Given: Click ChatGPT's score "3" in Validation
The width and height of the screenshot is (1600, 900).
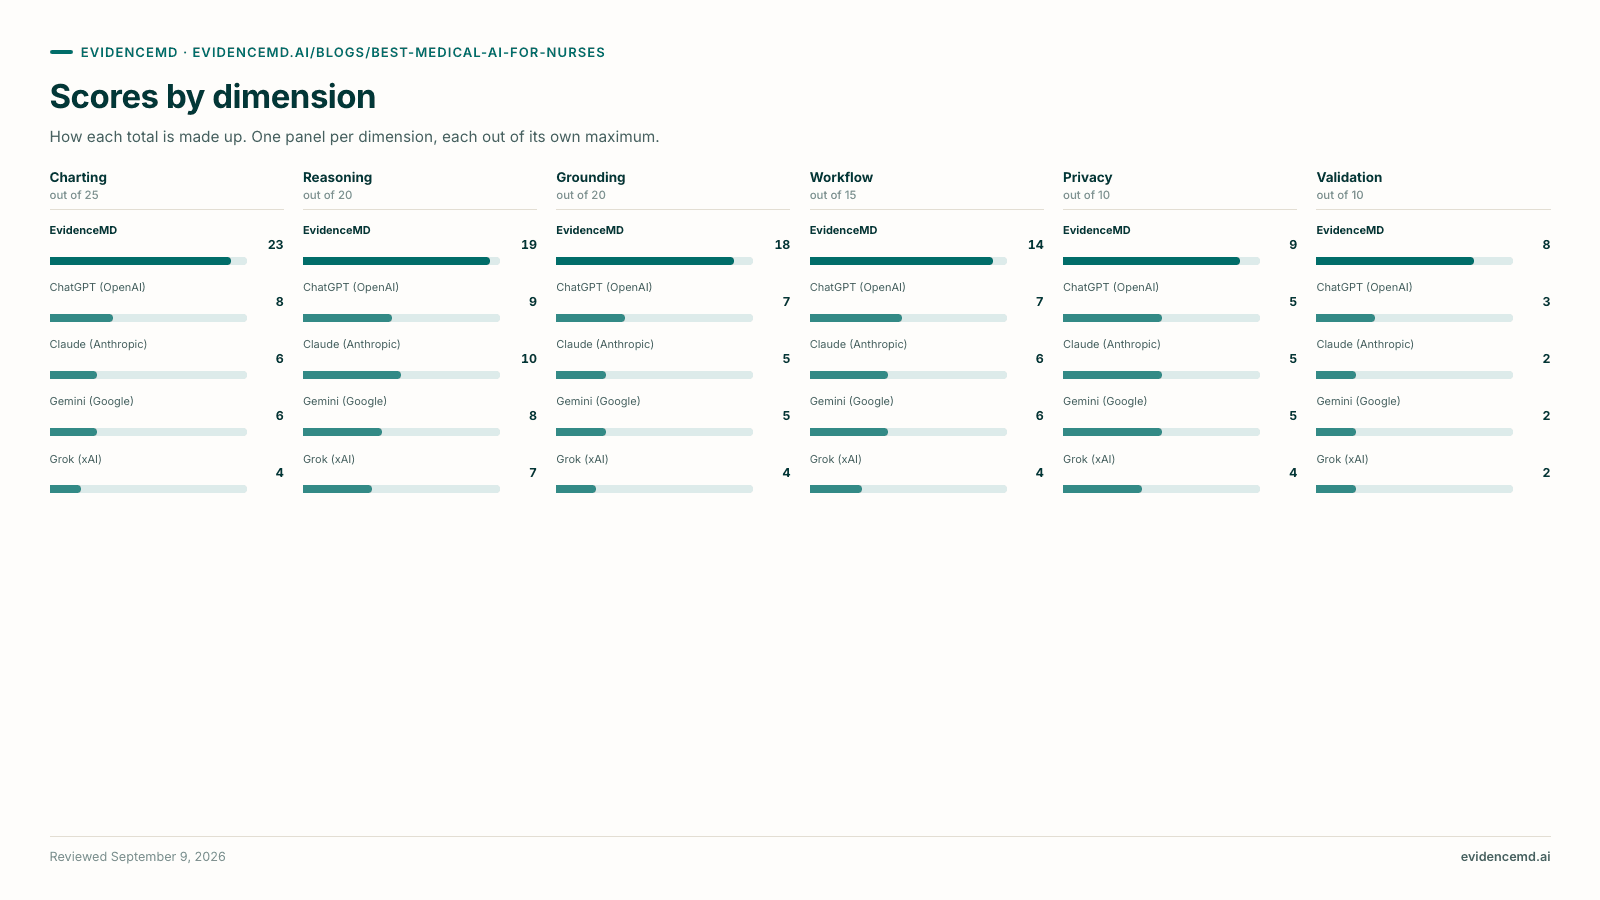Looking at the screenshot, I should tap(1546, 302).
